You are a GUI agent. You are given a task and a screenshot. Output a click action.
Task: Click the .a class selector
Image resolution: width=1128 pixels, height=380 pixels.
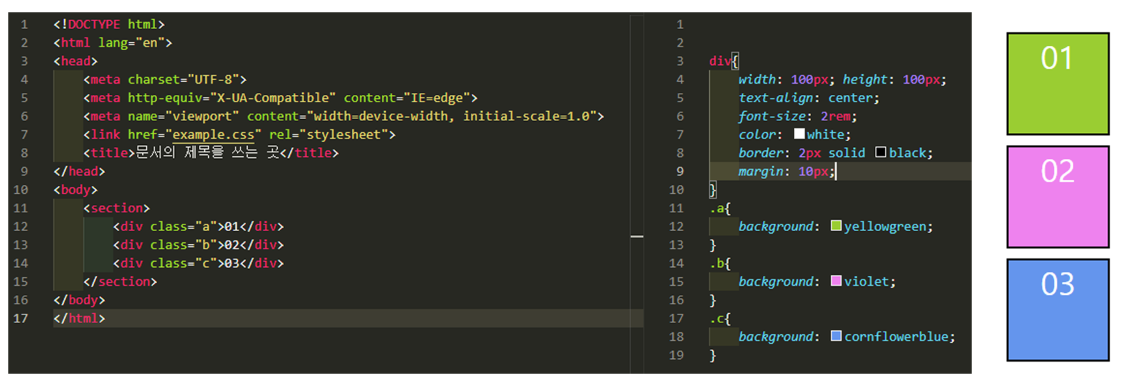tap(716, 208)
